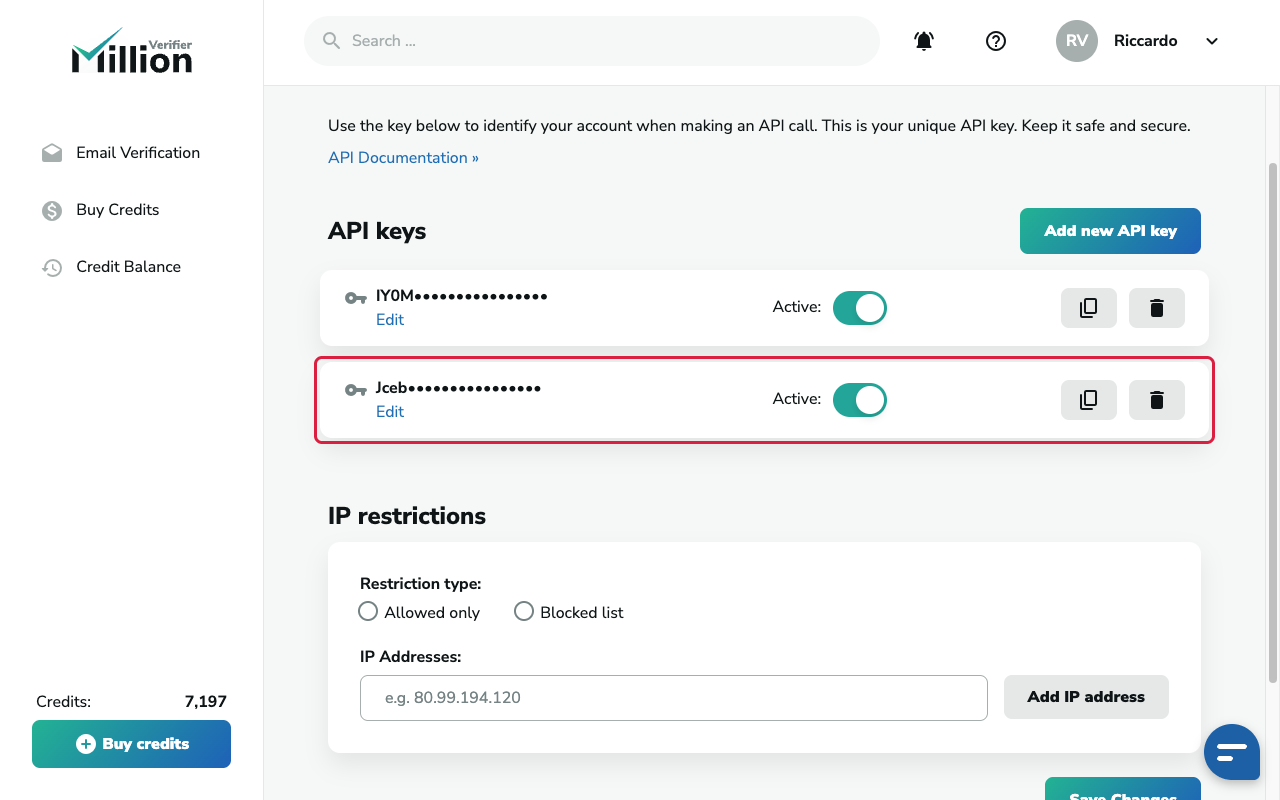The height and width of the screenshot is (800, 1280).
Task: Edit the IY0M API key
Action: [390, 320]
